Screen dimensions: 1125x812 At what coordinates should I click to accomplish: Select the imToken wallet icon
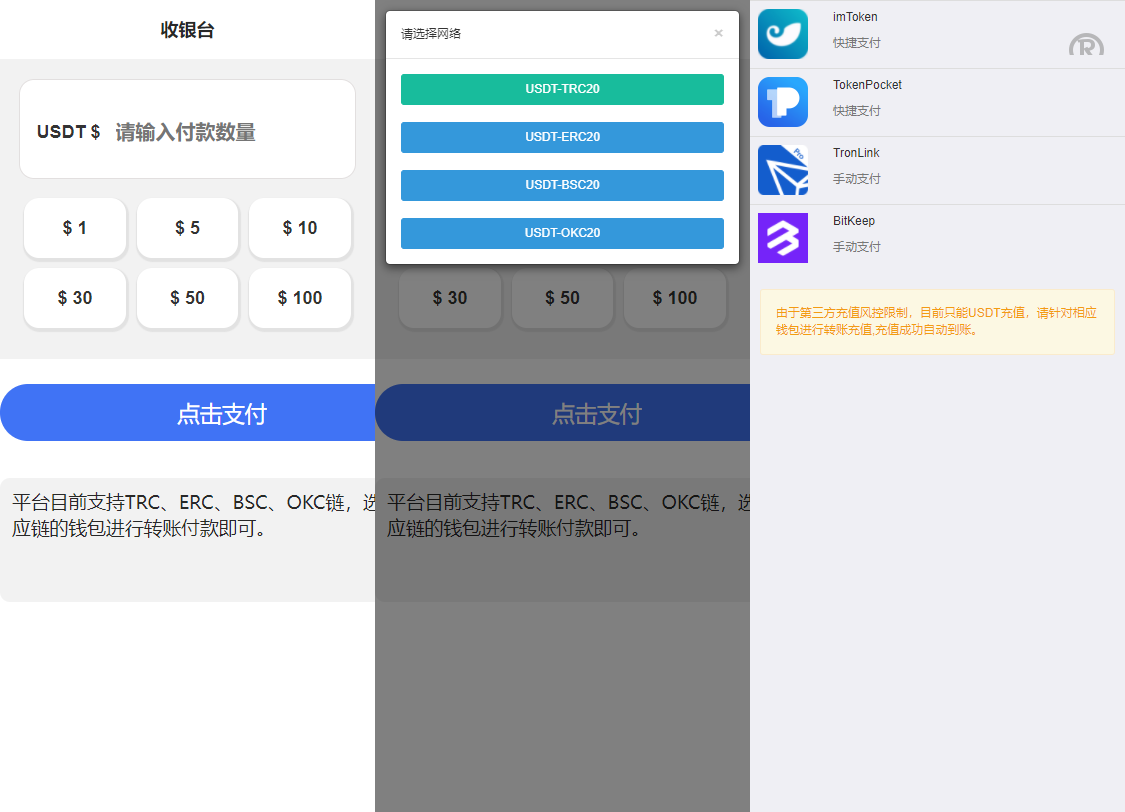pos(782,33)
